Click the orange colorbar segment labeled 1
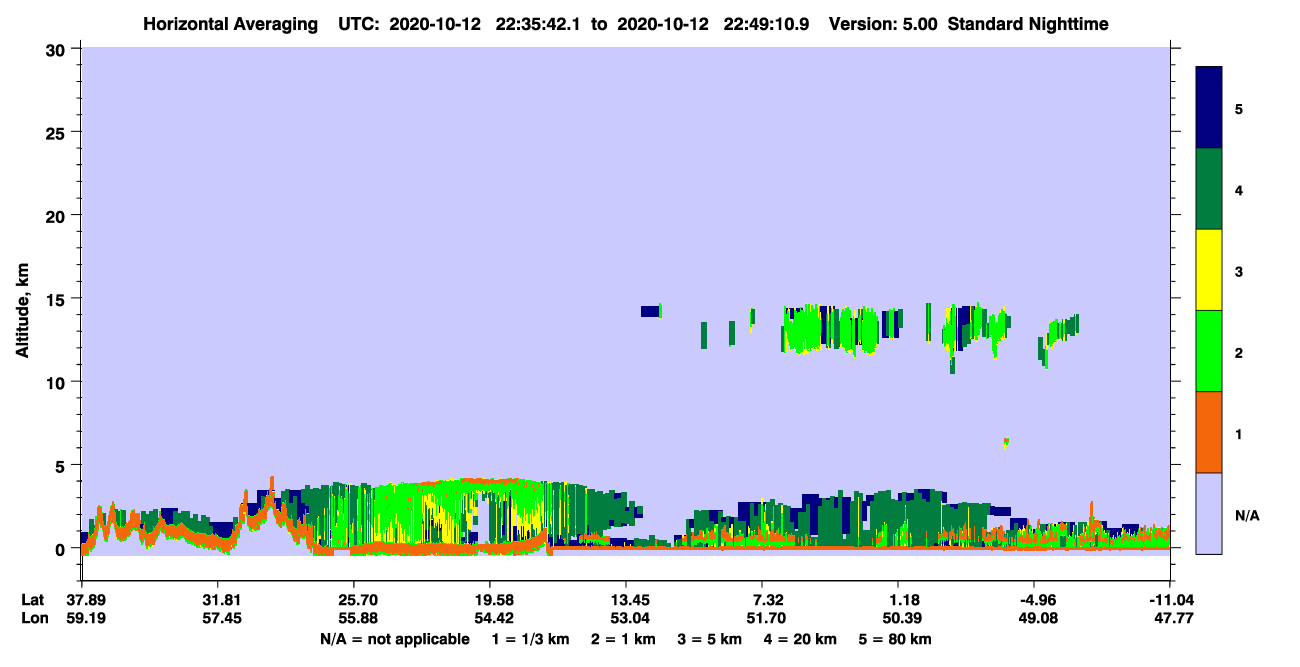 coord(1209,432)
